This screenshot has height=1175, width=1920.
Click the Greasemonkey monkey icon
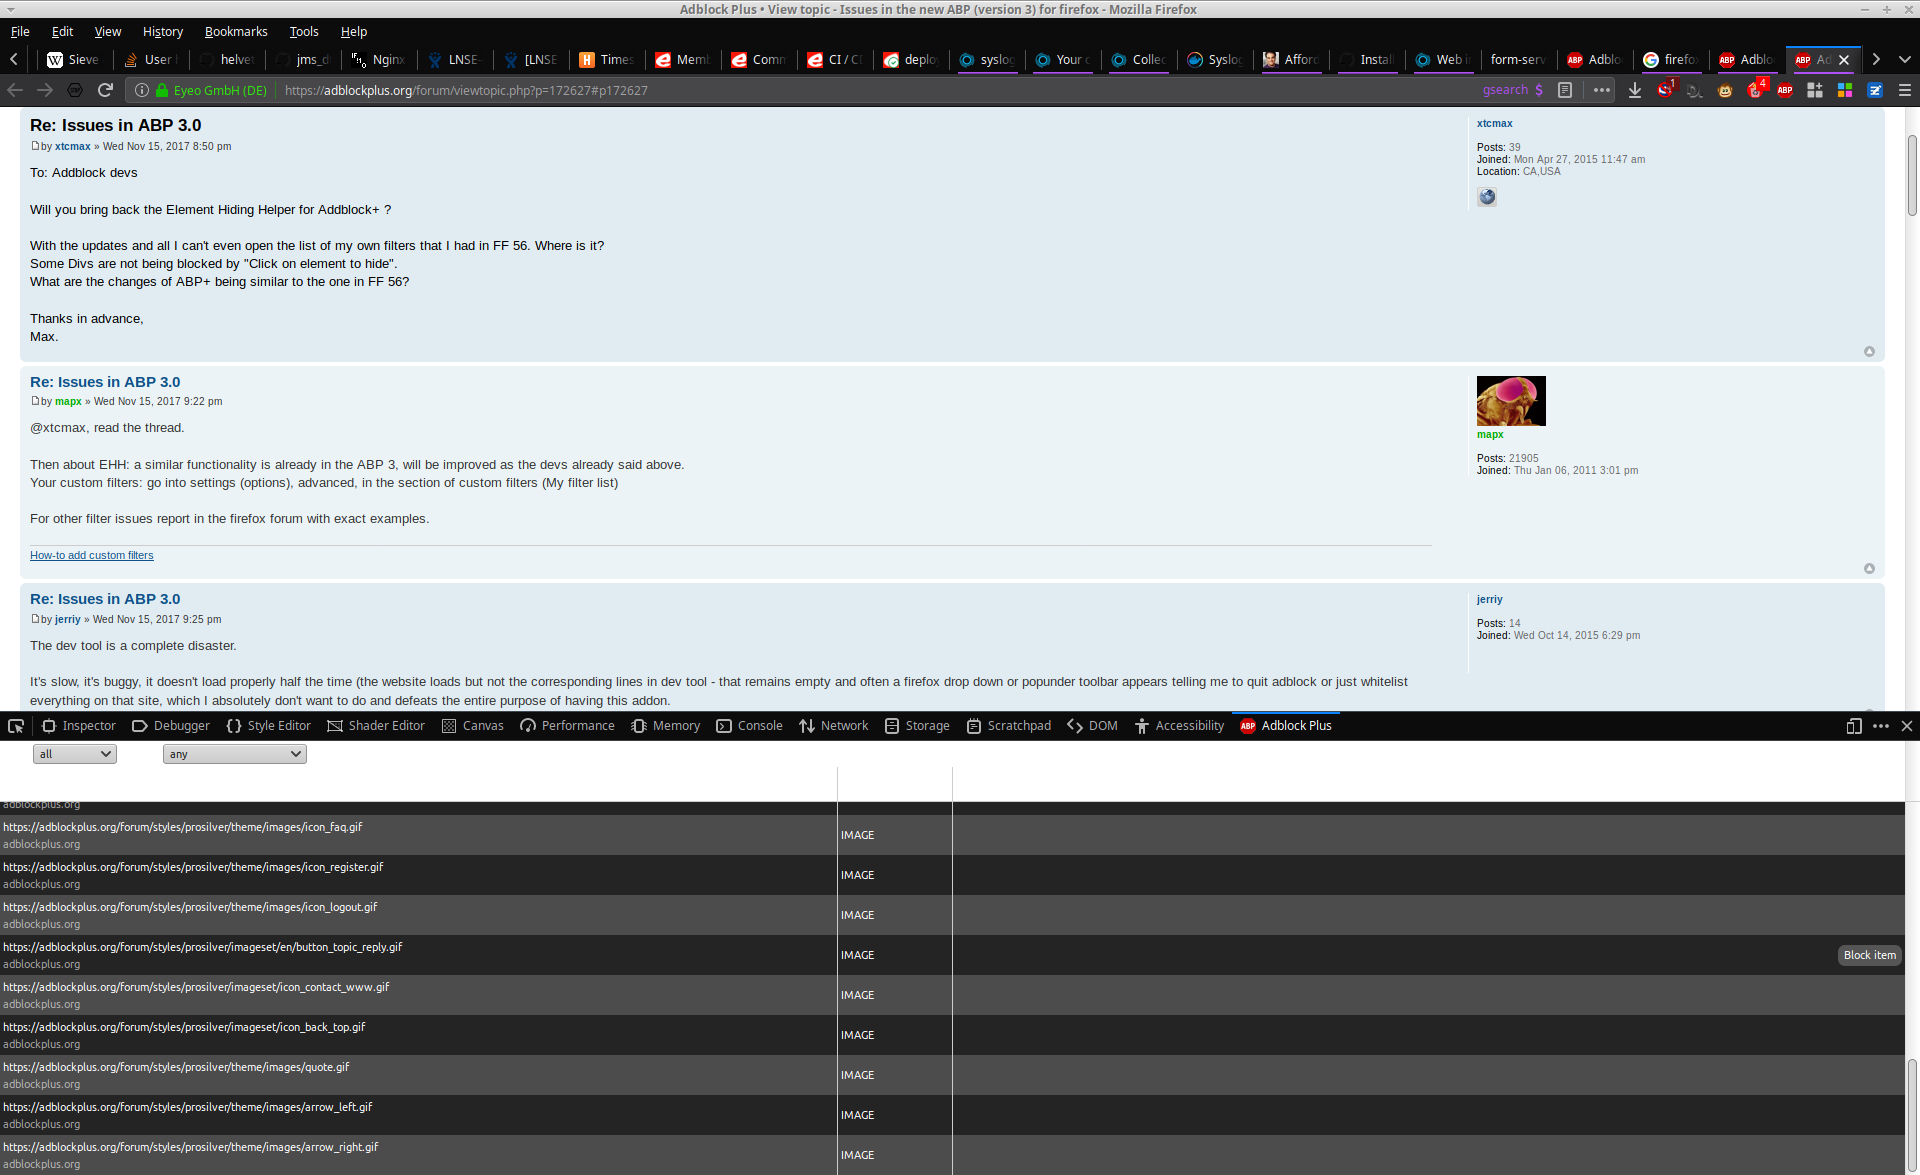click(x=1725, y=90)
